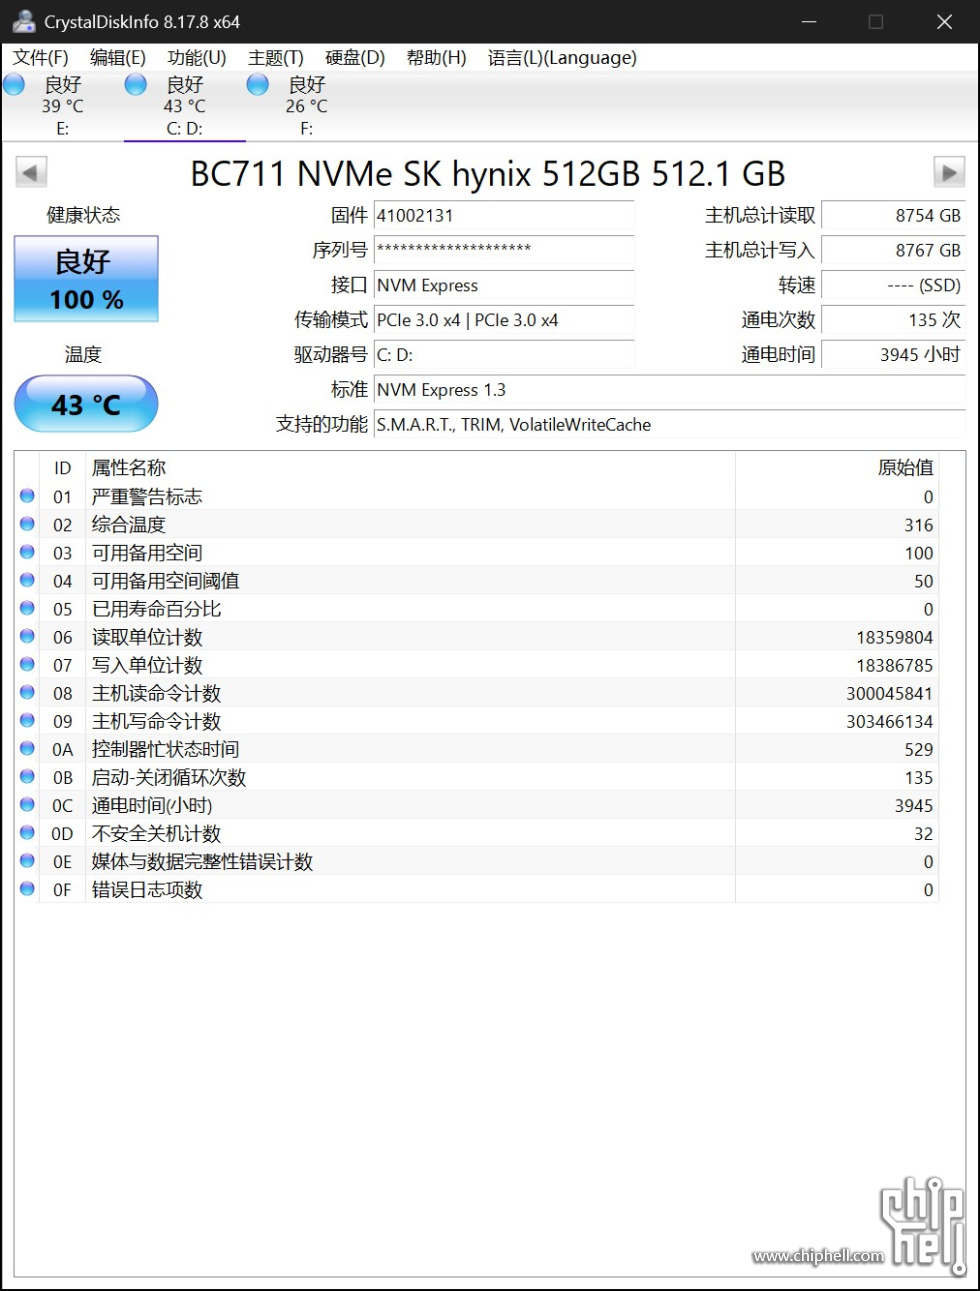This screenshot has width=980, height=1291.
Task: Click the serial number field
Action: point(504,250)
